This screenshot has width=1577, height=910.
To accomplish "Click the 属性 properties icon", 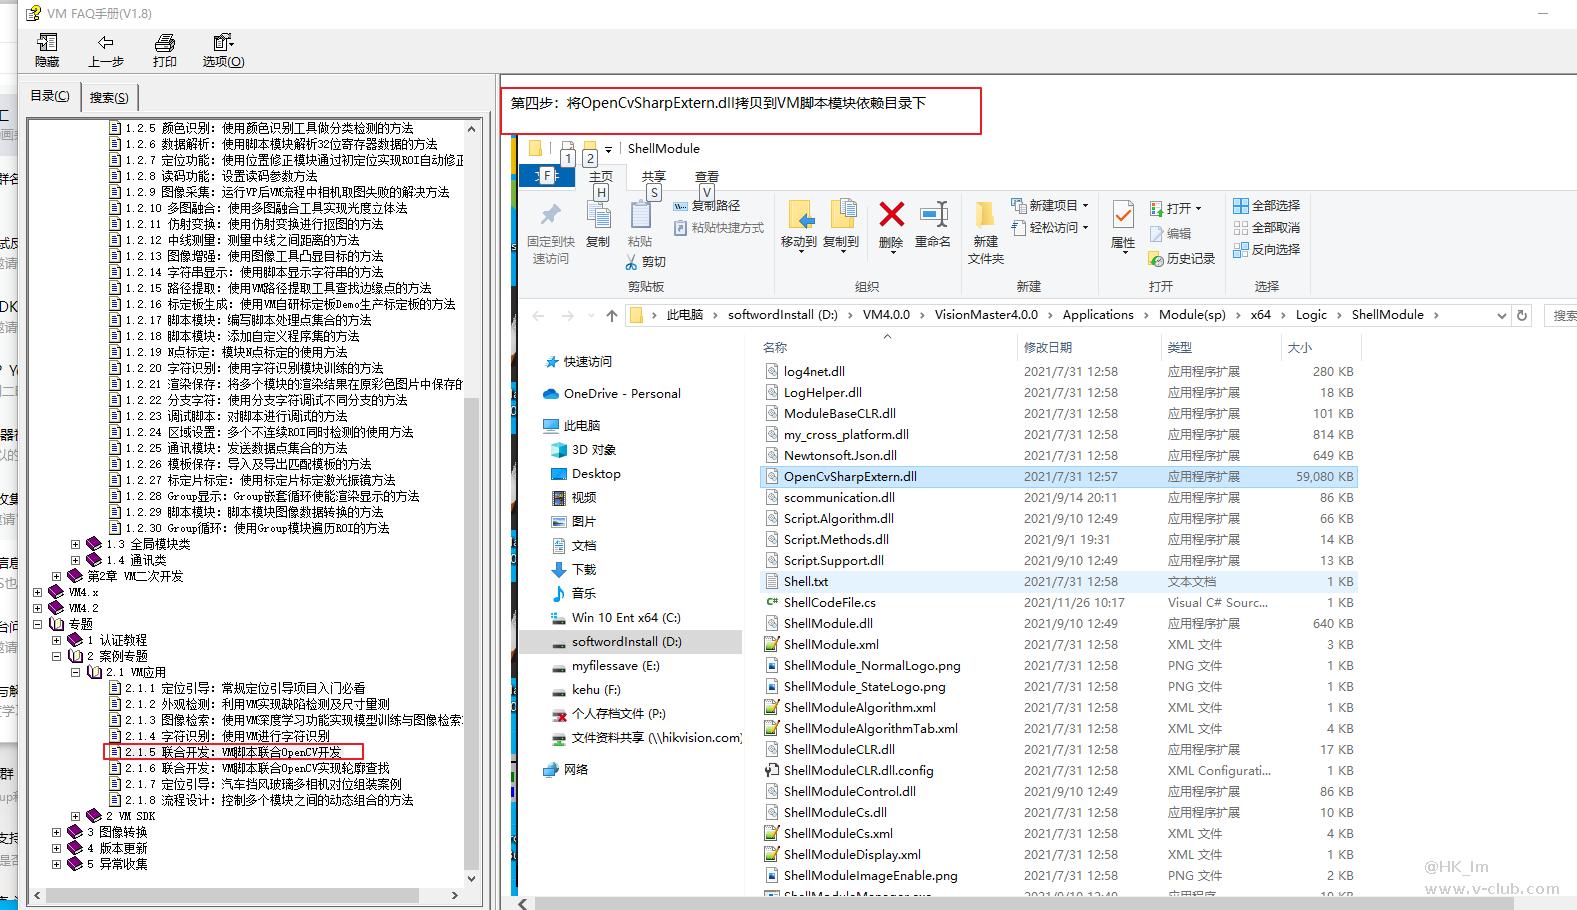I will (1123, 215).
